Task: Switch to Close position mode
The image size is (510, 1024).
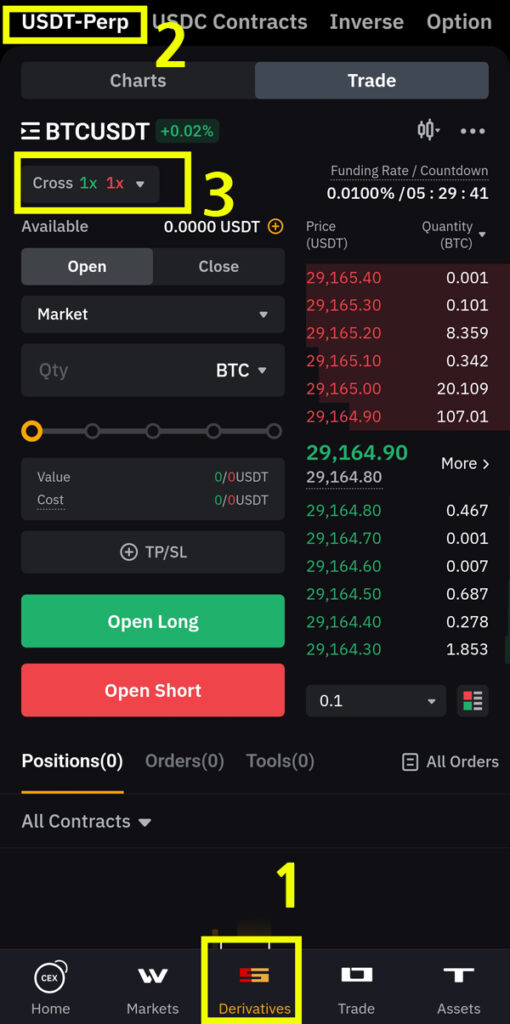Action: click(x=219, y=266)
